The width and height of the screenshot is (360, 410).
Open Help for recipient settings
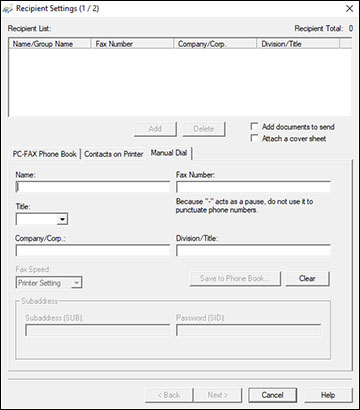pyautogui.click(x=328, y=395)
